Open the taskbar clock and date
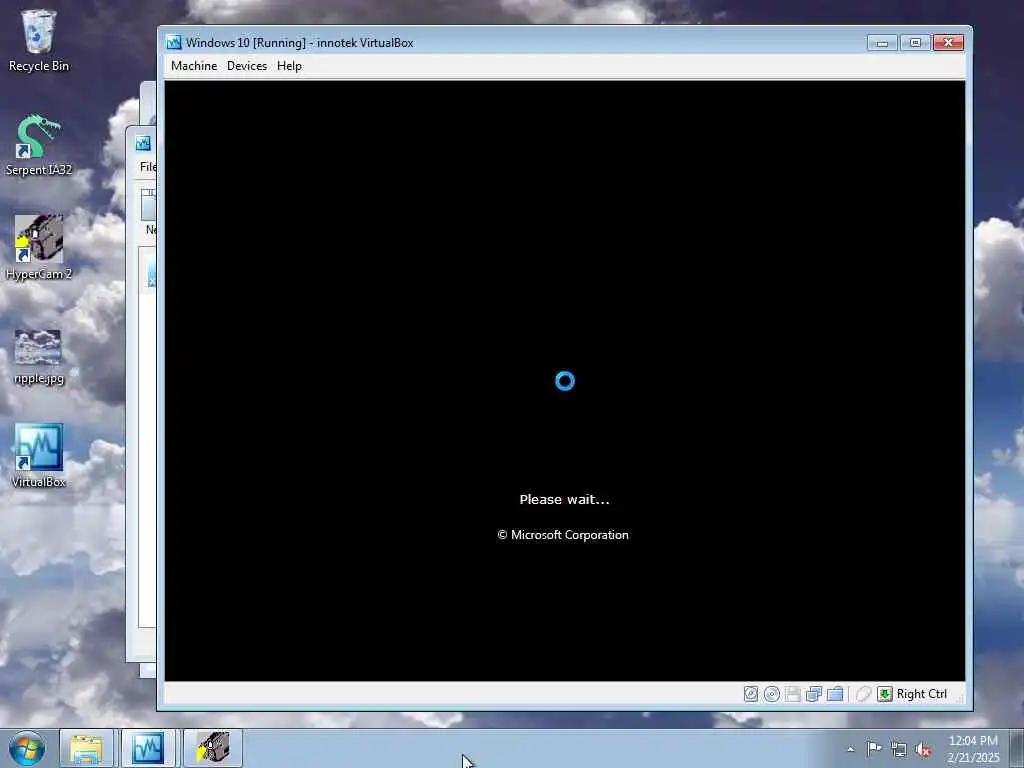Viewport: 1024px width, 768px height. (973, 748)
